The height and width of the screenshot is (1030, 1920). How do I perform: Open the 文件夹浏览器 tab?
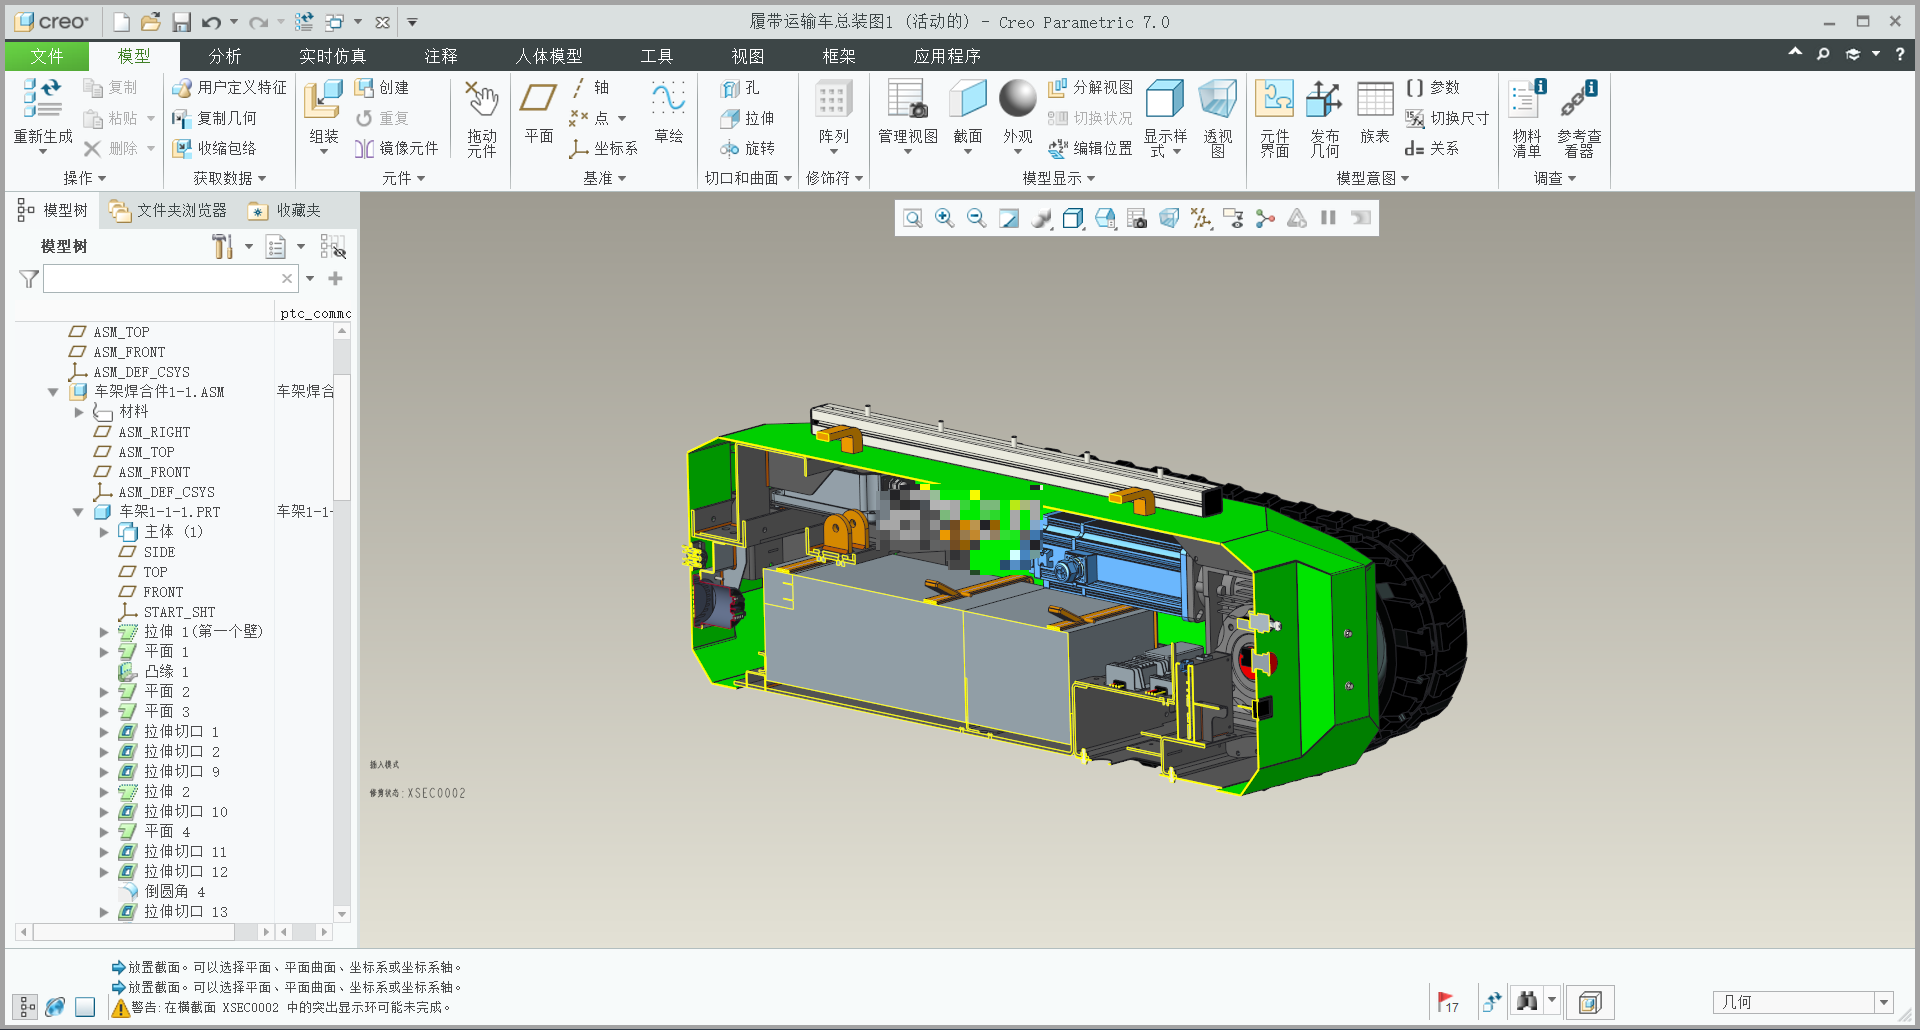click(x=169, y=210)
